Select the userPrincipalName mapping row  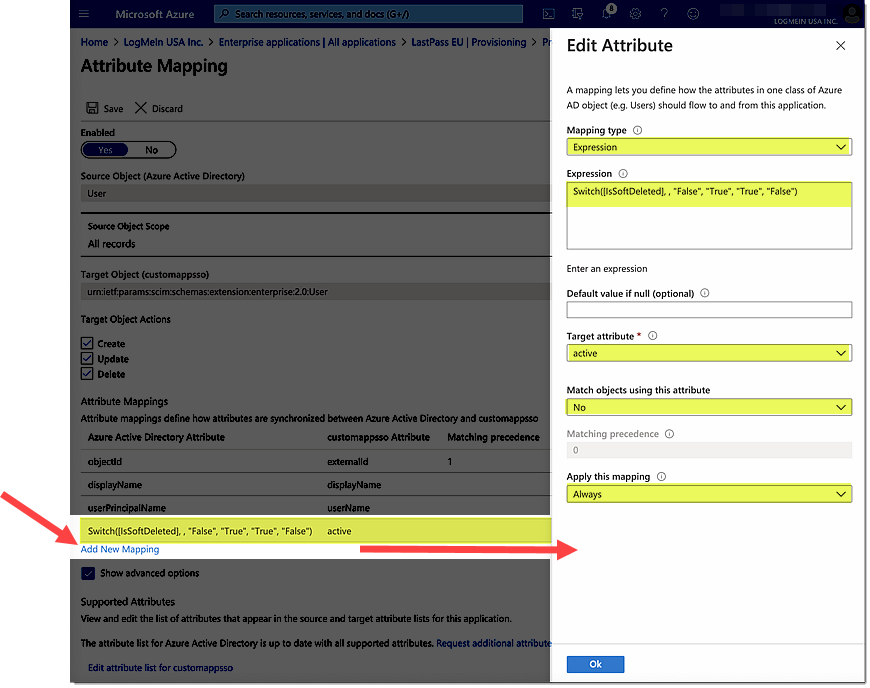pos(316,508)
